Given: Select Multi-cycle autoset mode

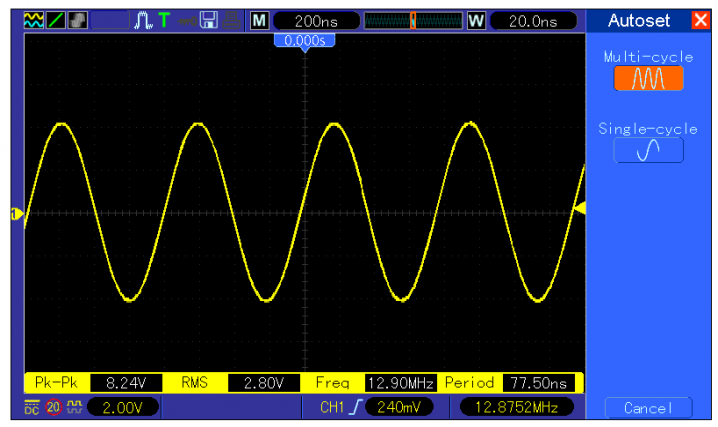Looking at the screenshot, I should click(648, 78).
